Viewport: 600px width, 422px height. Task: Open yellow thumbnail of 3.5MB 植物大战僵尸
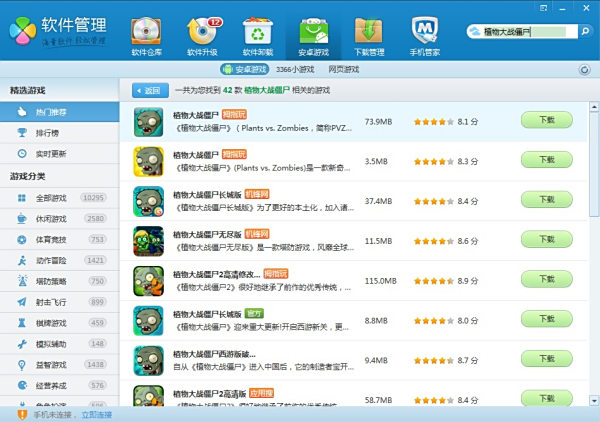(148, 162)
